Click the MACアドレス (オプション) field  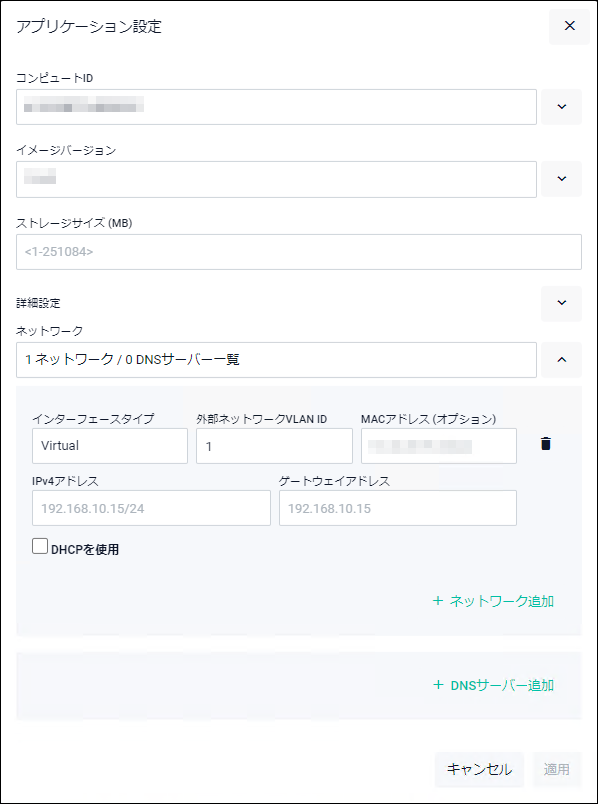pyautogui.click(x=439, y=446)
